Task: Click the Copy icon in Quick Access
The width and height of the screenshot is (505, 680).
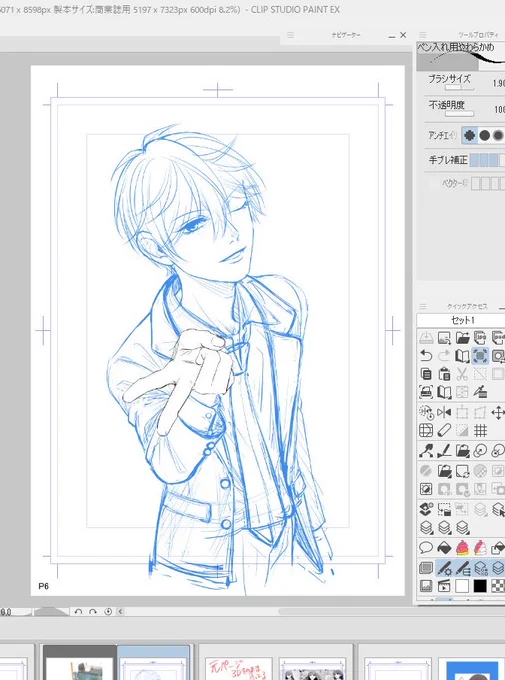Action: click(x=426, y=374)
